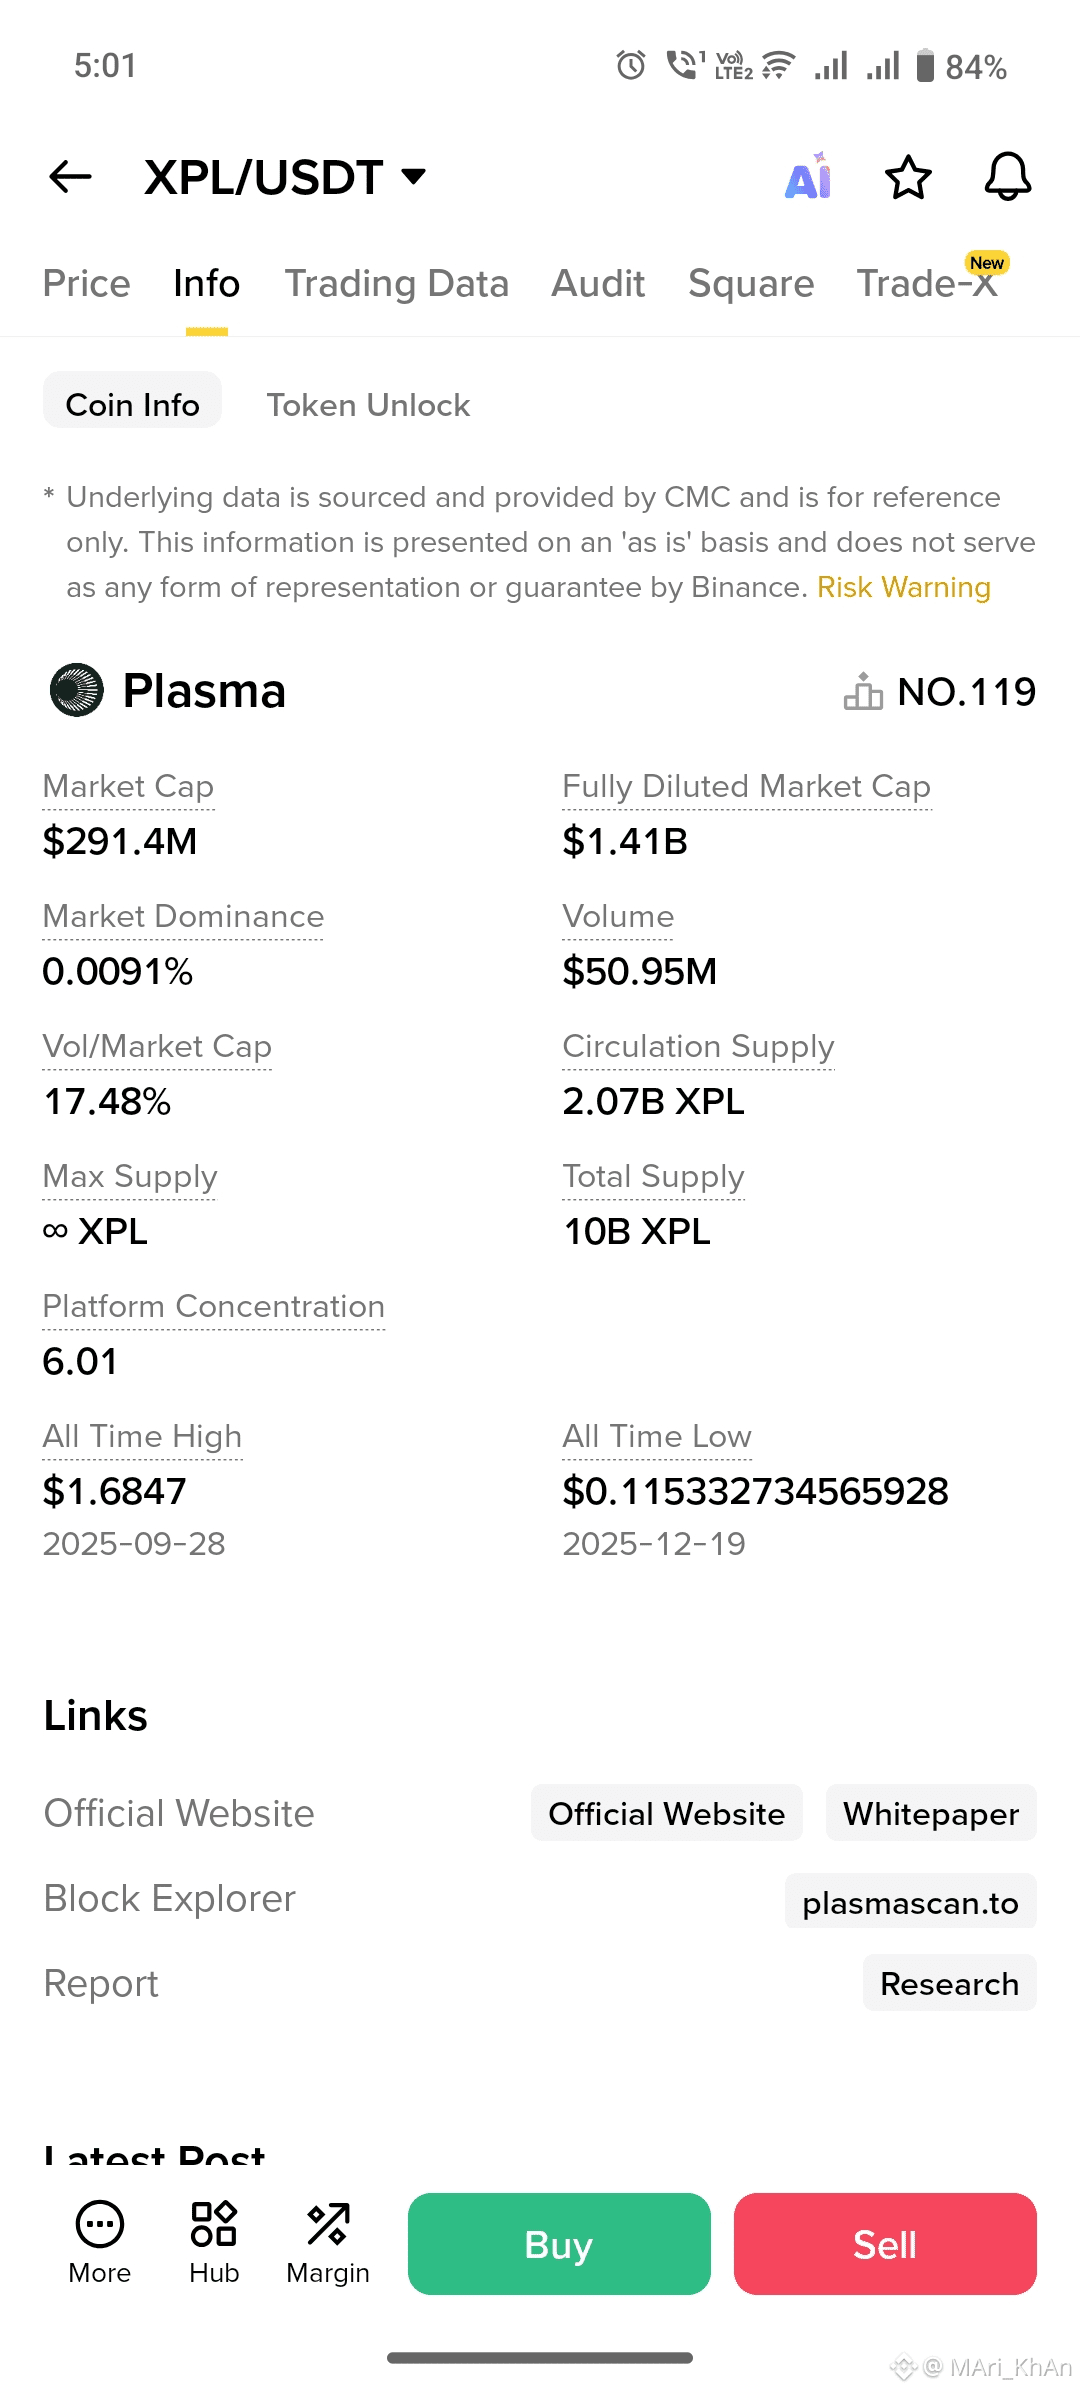Tap the back arrow icon
The image size is (1080, 2392).
tap(70, 177)
